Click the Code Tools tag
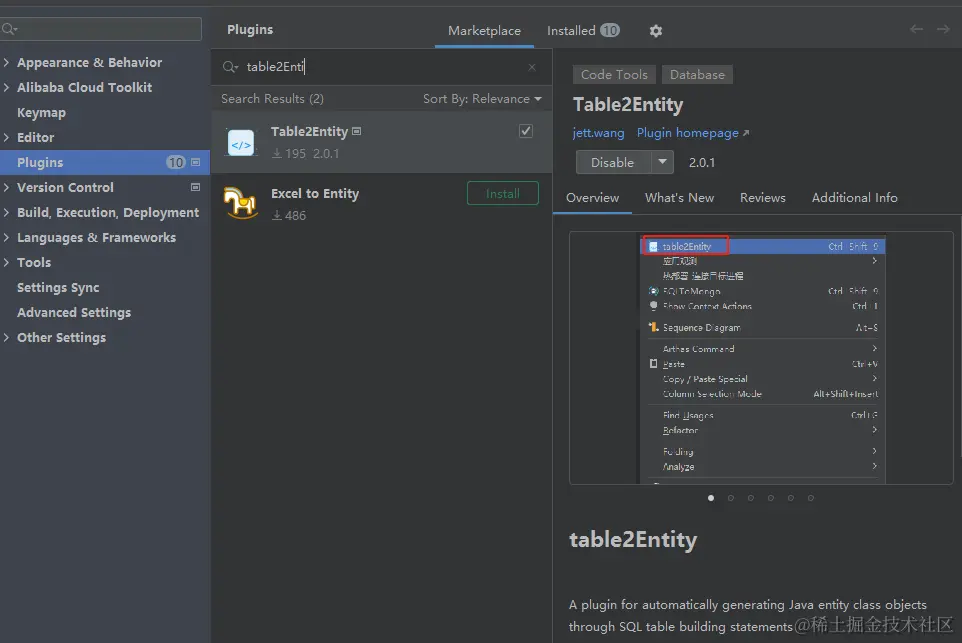Viewport: 962px width, 643px height. (x=614, y=75)
